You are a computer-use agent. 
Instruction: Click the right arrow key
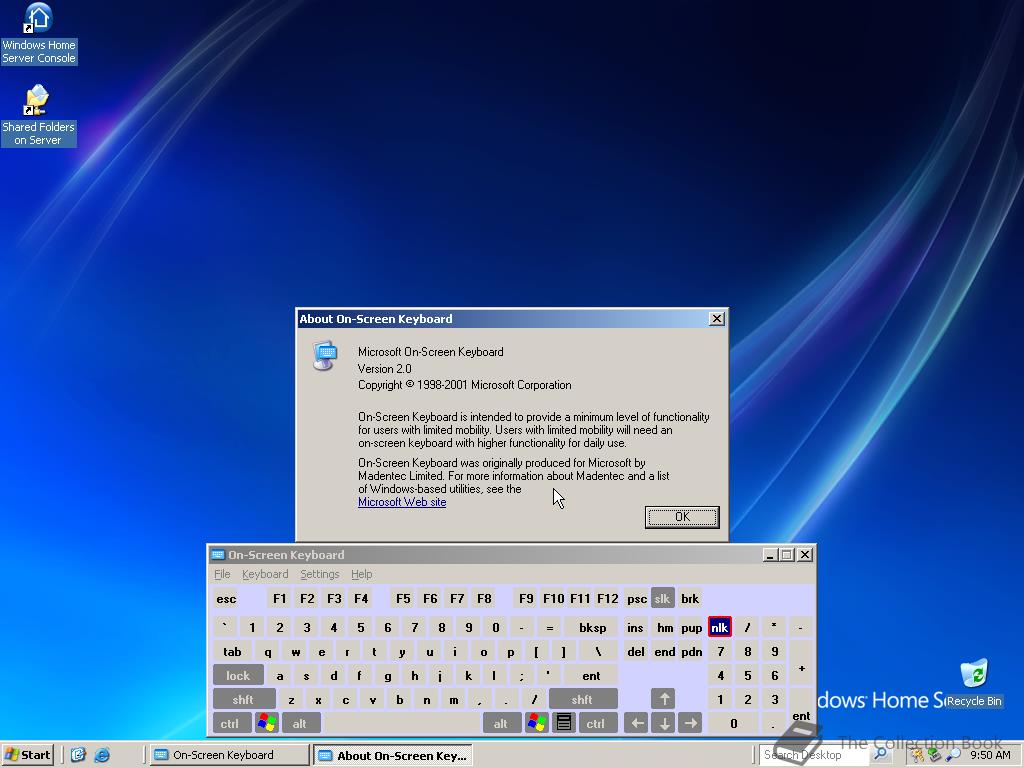coord(690,723)
